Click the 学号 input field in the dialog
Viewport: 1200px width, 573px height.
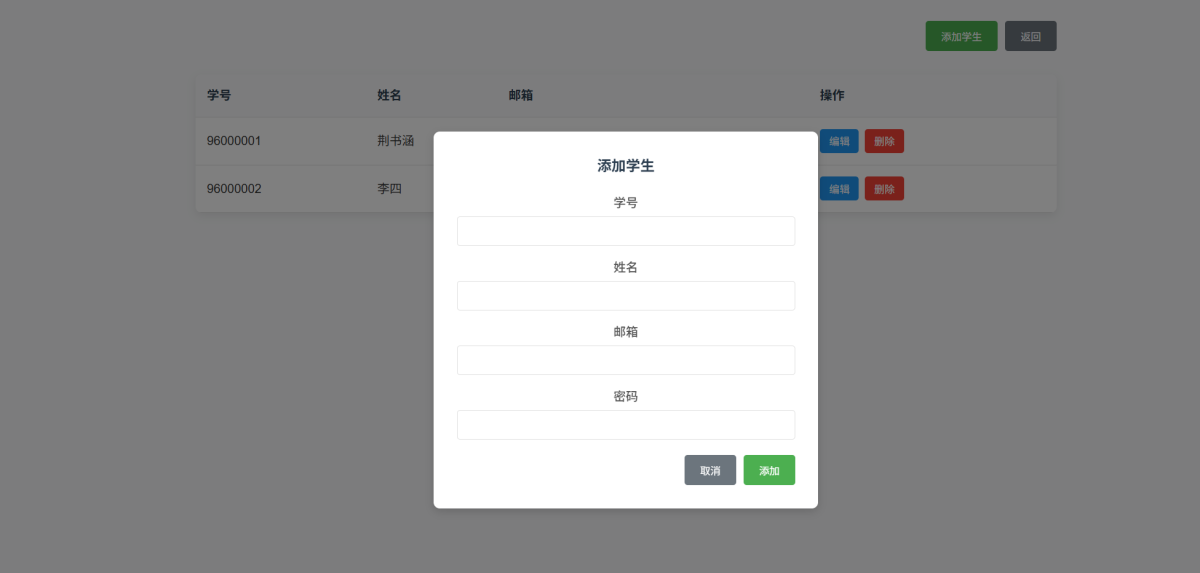[625, 231]
